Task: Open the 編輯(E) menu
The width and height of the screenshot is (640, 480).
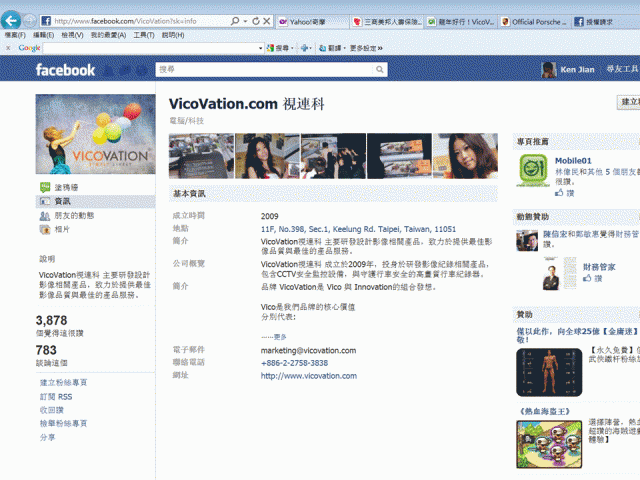Action: coord(44,35)
